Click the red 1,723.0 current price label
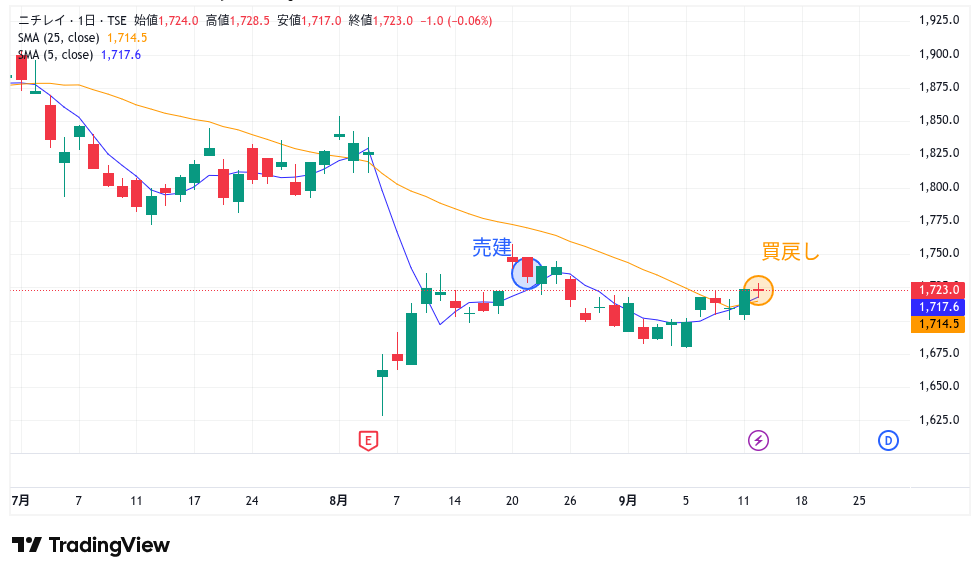The width and height of the screenshot is (980, 575). [x=938, y=290]
